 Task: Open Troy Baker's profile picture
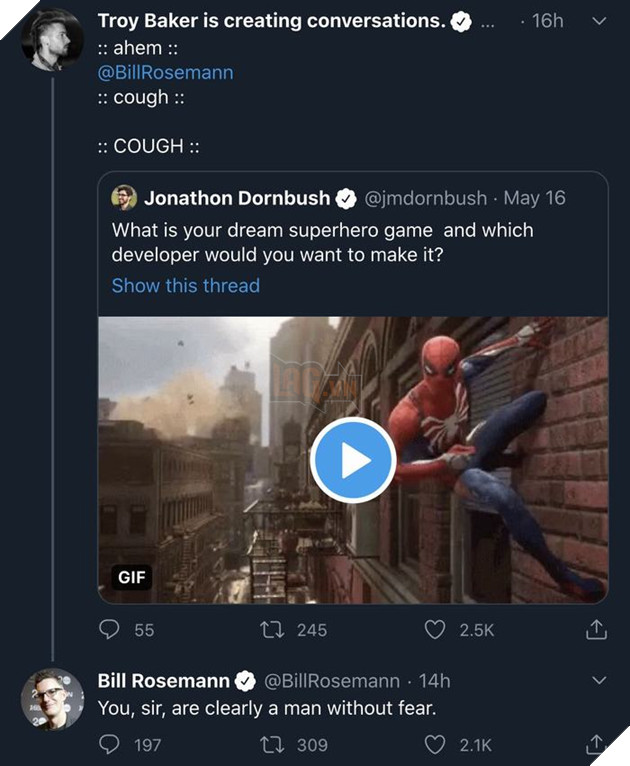52,40
